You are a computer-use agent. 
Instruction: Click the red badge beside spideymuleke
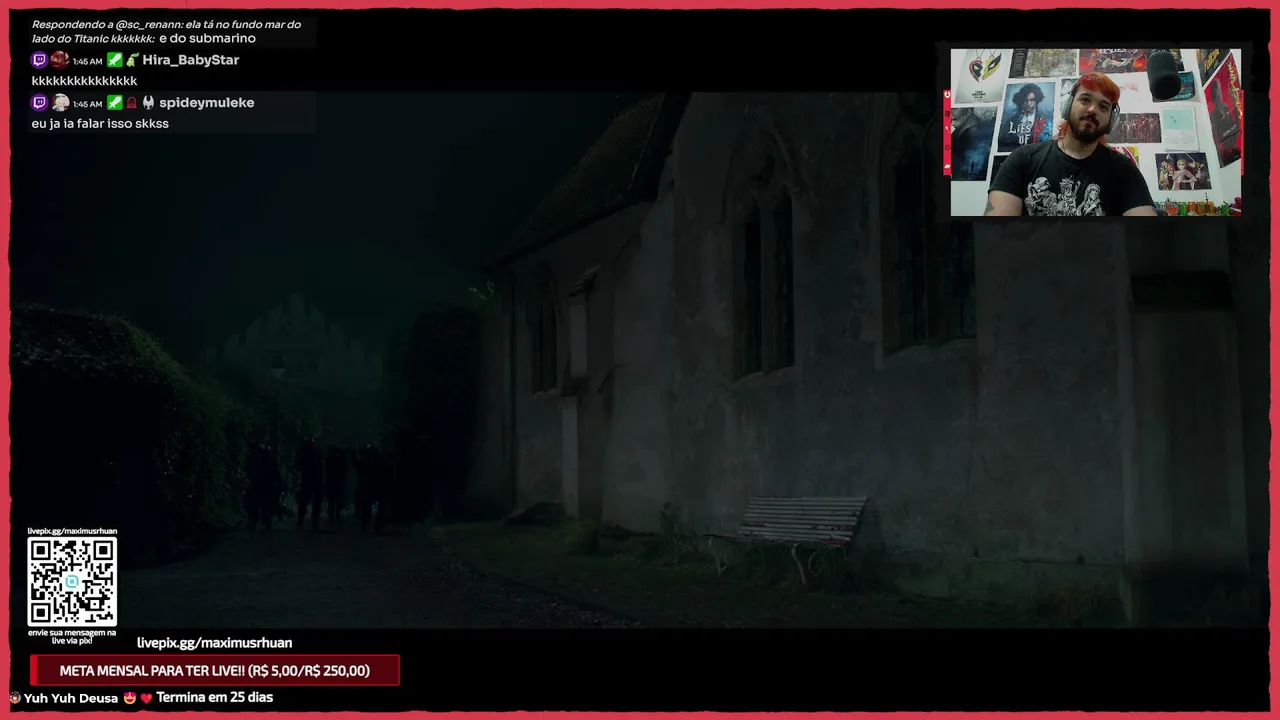[131, 102]
